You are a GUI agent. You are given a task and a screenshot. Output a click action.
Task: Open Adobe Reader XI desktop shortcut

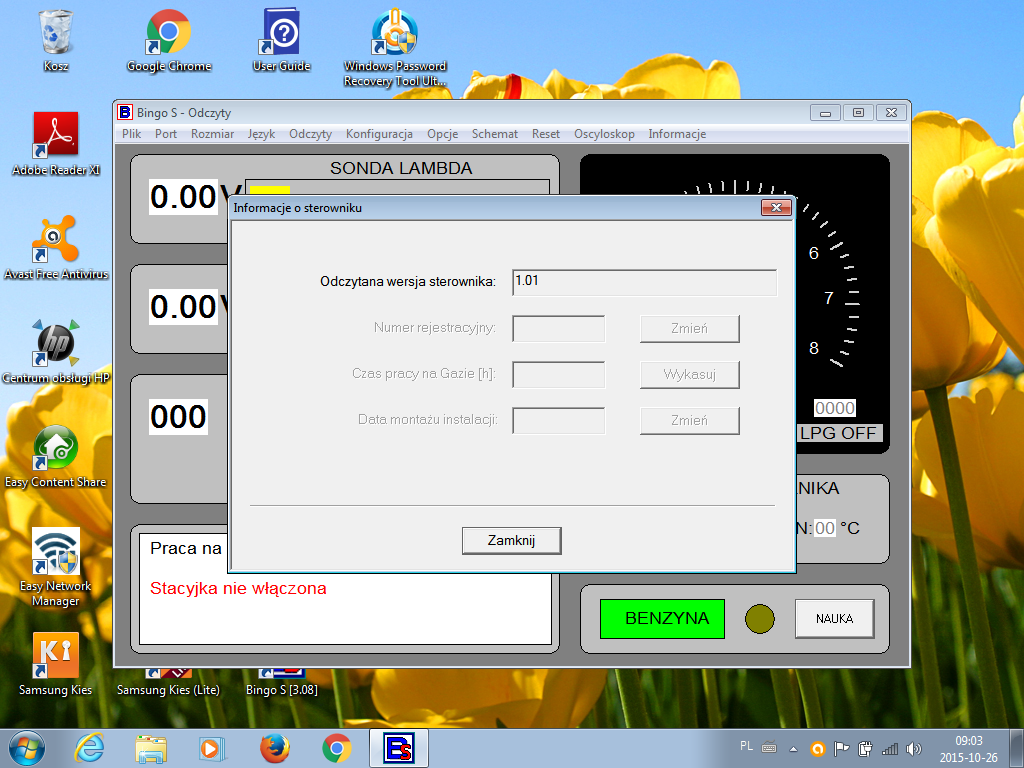[x=56, y=143]
